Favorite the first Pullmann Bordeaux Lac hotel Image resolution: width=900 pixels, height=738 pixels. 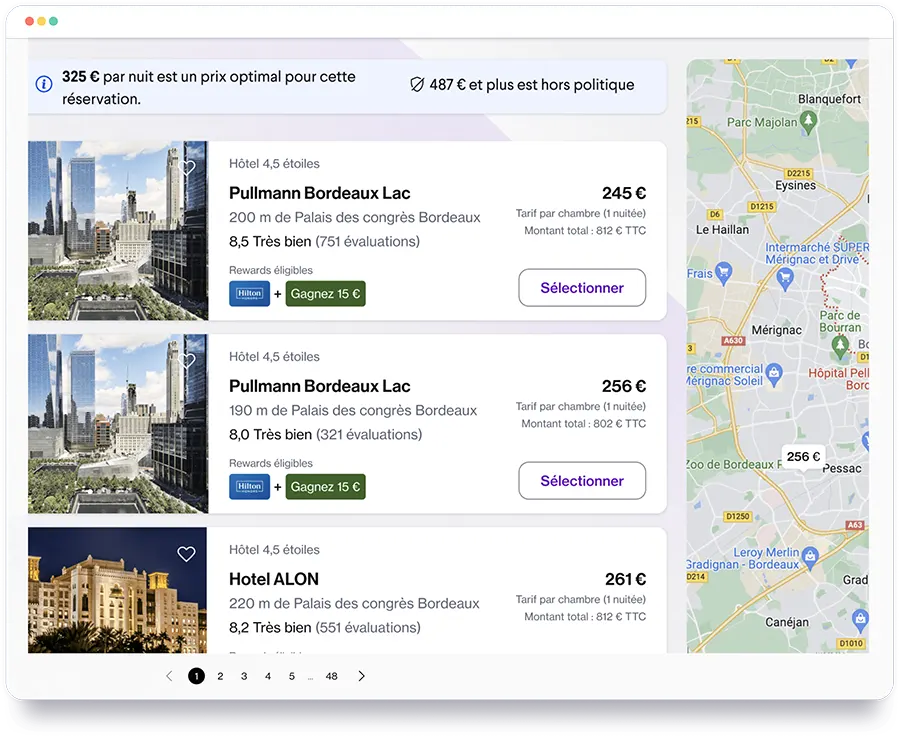click(x=186, y=168)
